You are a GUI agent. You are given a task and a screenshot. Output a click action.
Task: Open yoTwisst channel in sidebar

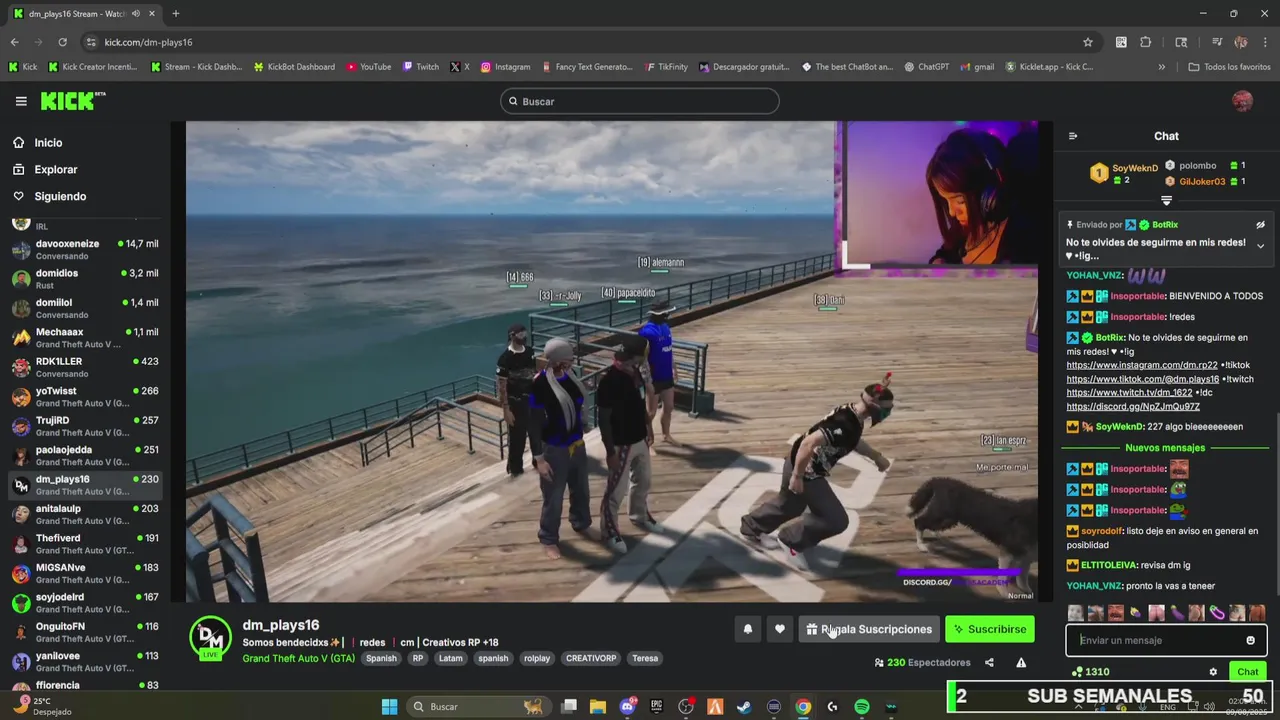point(85,397)
